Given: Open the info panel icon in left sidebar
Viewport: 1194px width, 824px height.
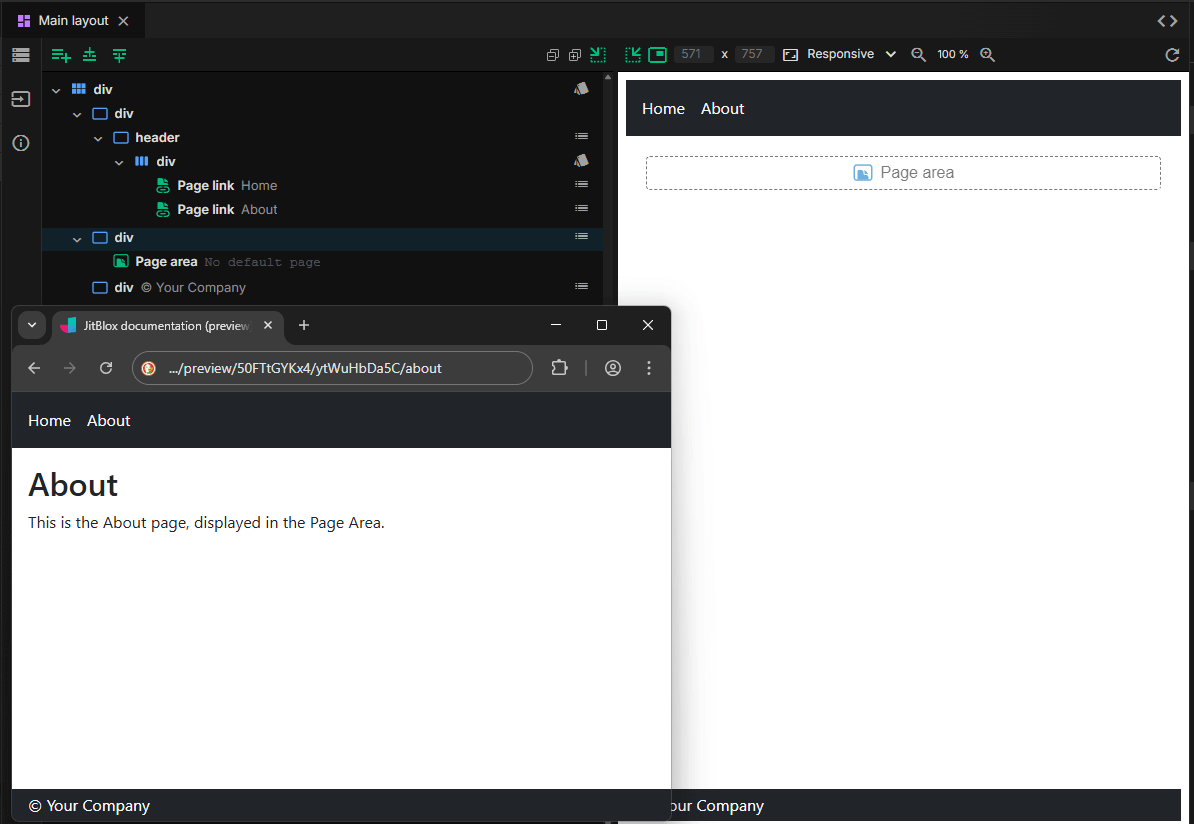Looking at the screenshot, I should coord(21,143).
